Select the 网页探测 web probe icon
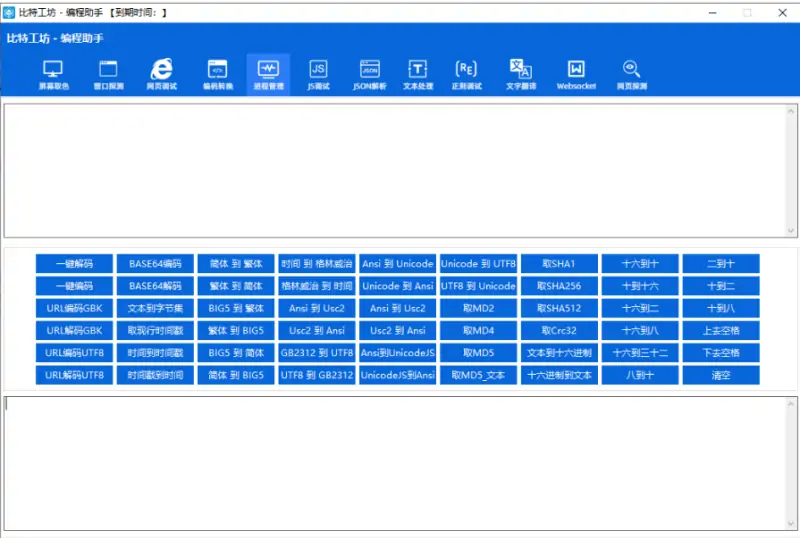The height and width of the screenshot is (538, 800). [x=631, y=74]
